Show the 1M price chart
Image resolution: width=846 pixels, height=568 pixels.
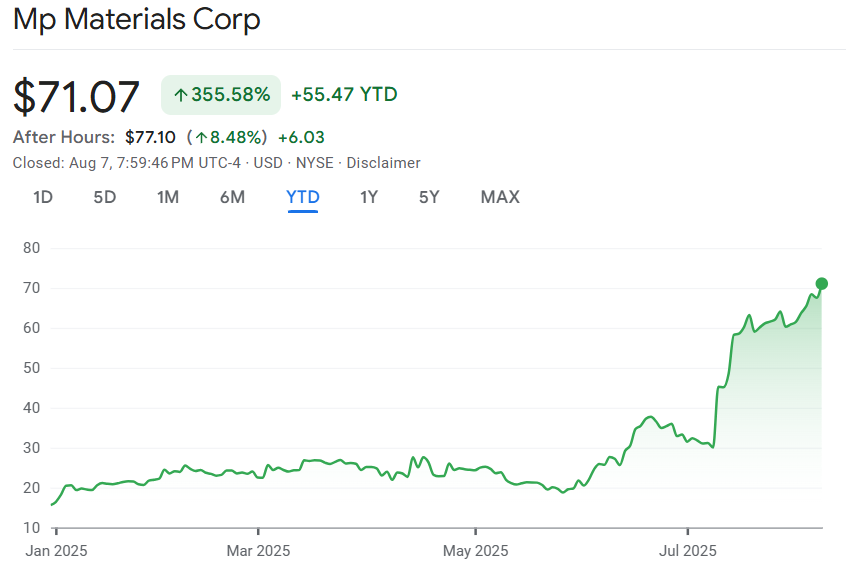click(x=168, y=197)
